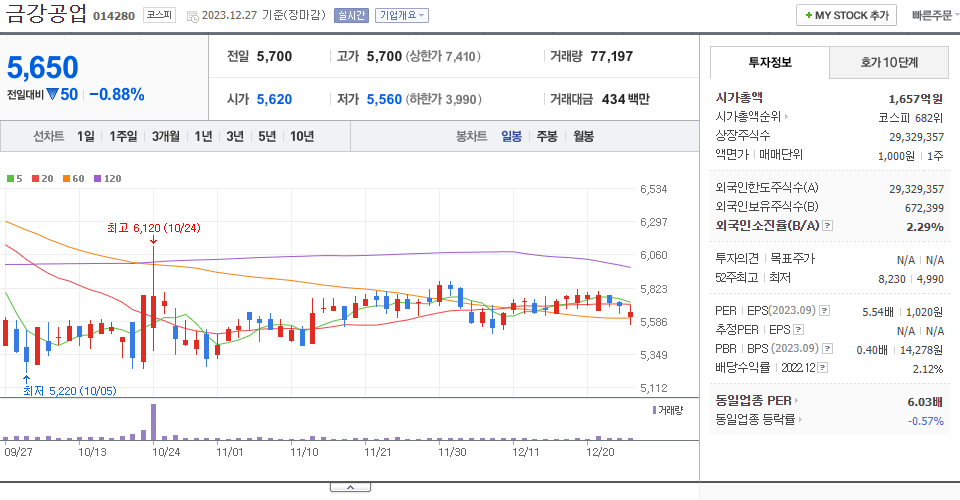This screenshot has height=500, width=960.
Task: Click help icon next to 배당수익률 2022.12
Action: (x=823, y=368)
